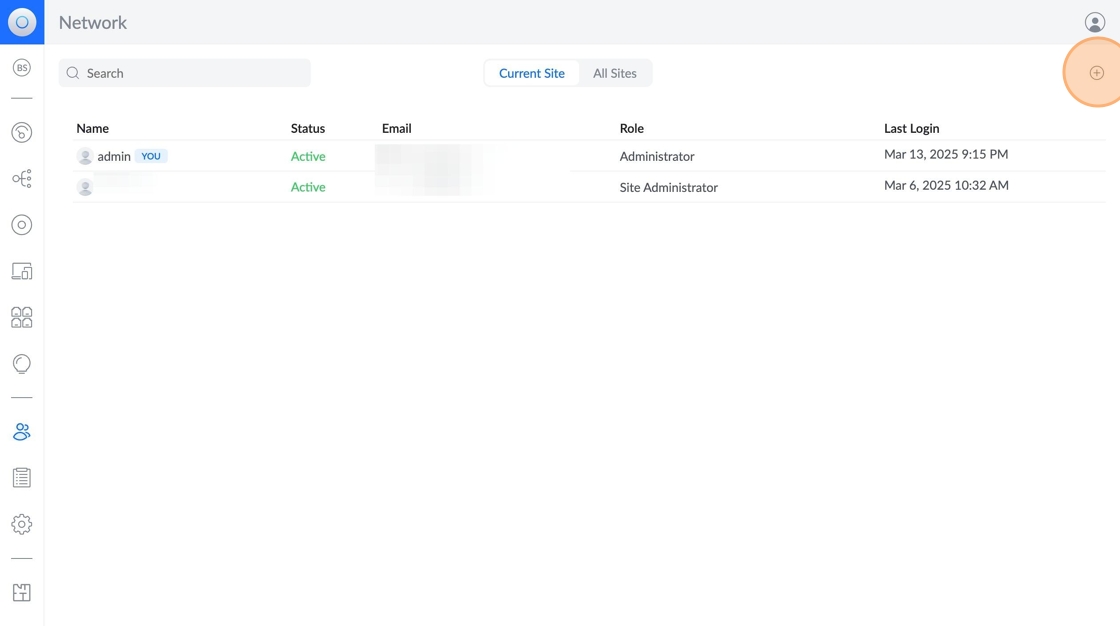Sort by the Role column header
1120x626 pixels.
631,129
